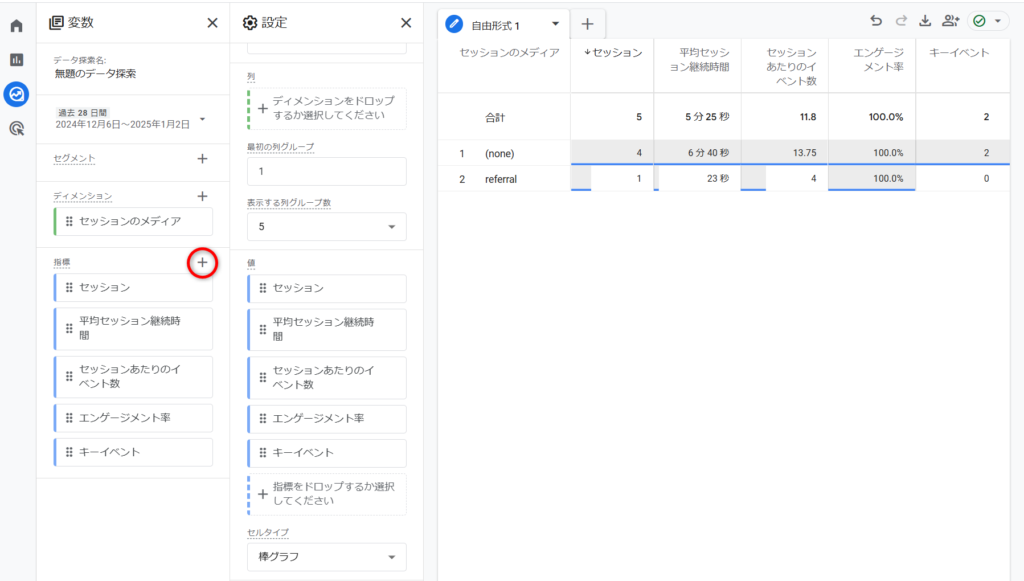Click the undo arrow icon
This screenshot has height=581, width=1024.
coord(877,22)
